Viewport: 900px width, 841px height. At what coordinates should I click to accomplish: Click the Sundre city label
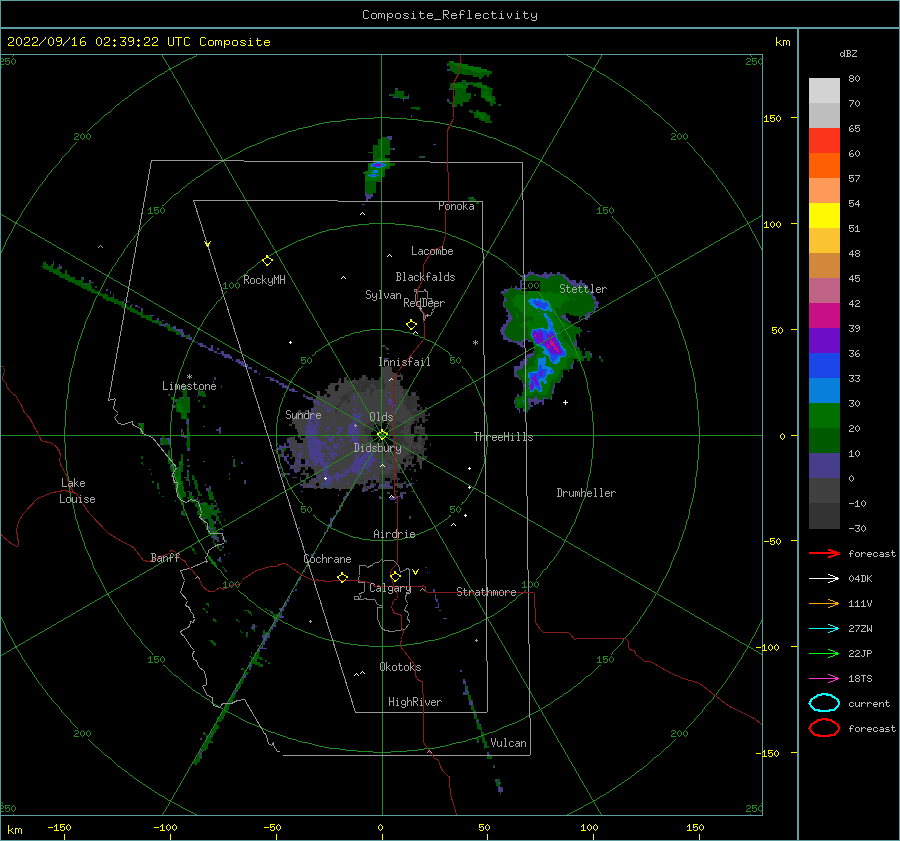(303, 414)
